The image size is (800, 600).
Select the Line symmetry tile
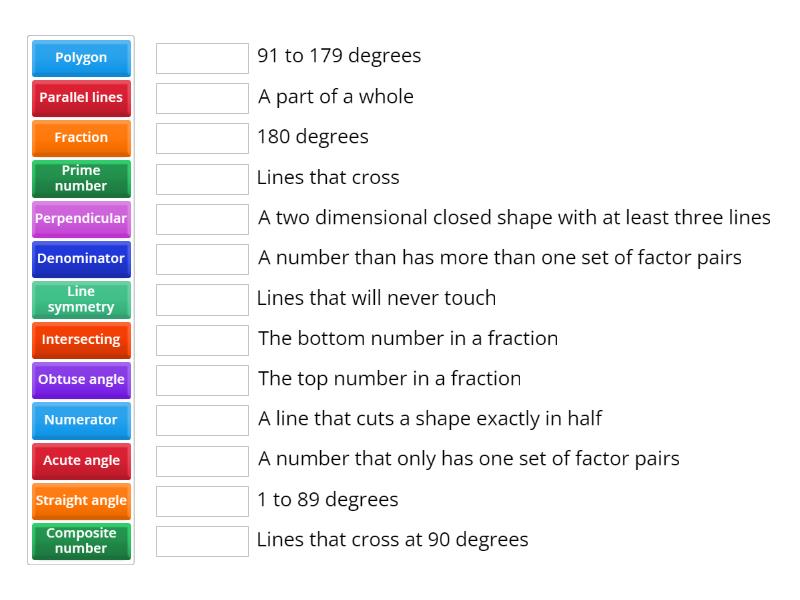point(80,299)
